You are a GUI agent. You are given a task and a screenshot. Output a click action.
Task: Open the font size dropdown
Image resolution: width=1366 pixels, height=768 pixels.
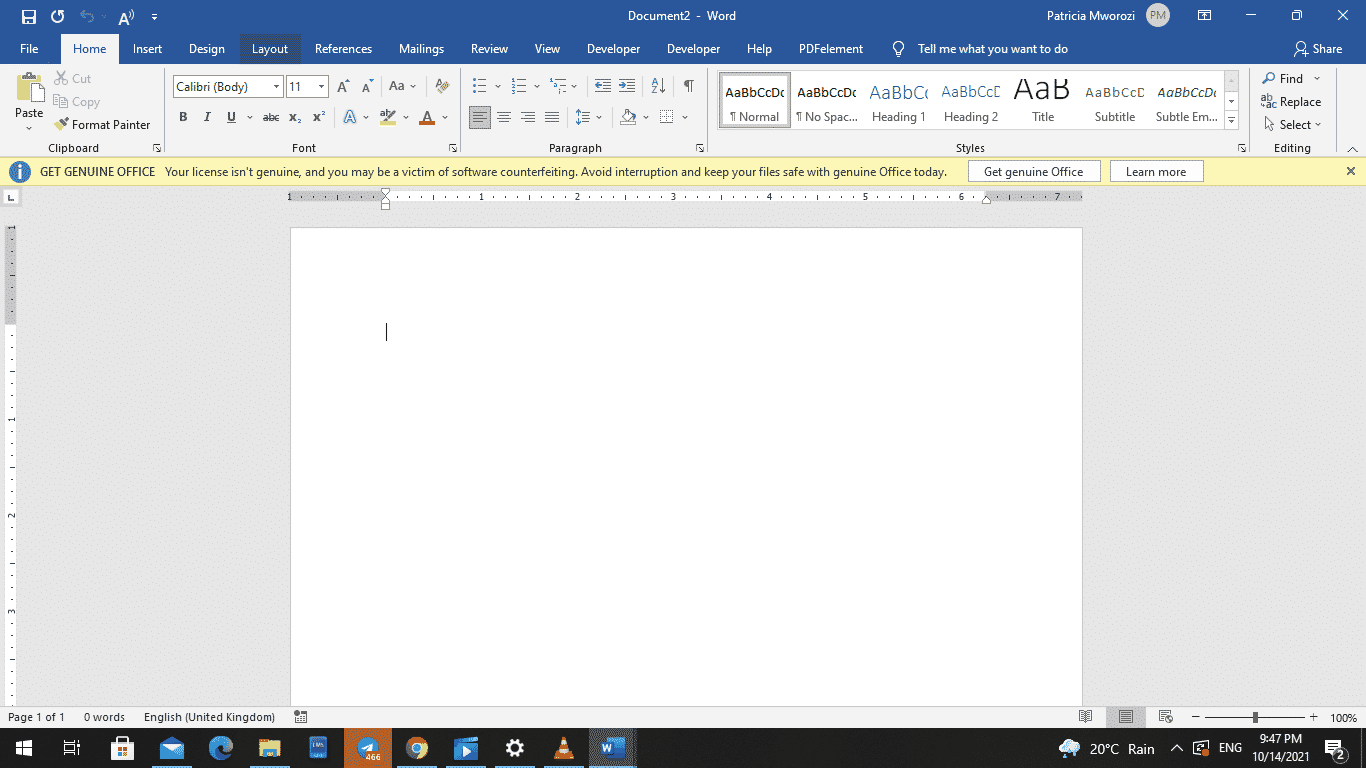click(x=323, y=86)
